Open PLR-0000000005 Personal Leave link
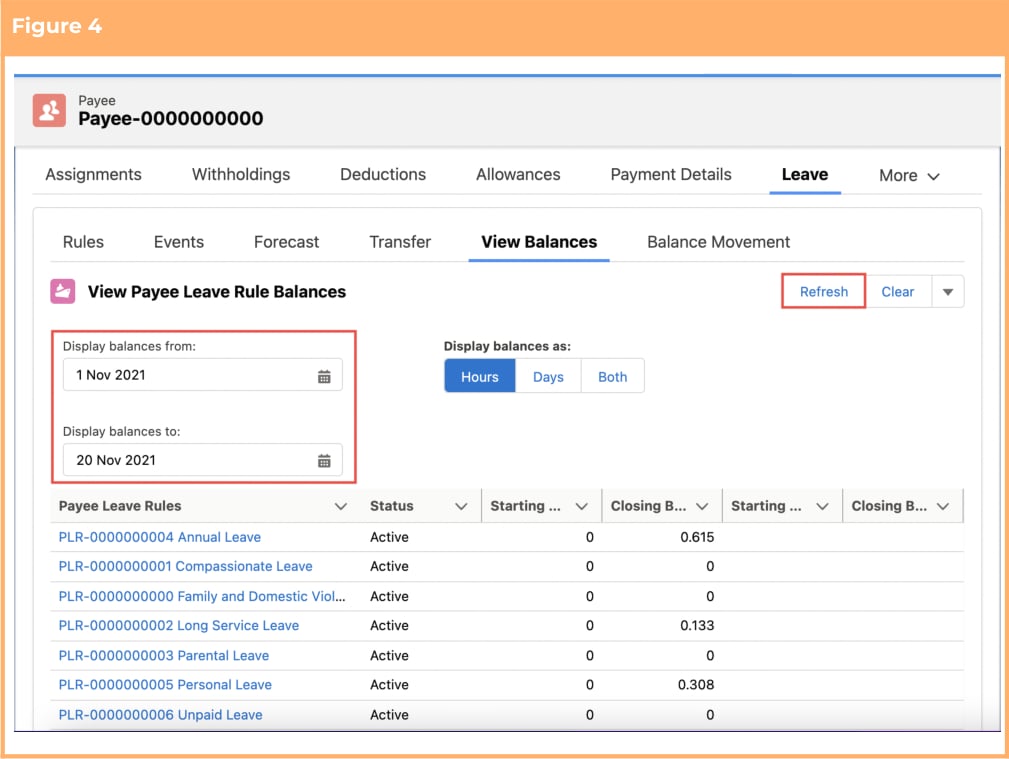This screenshot has width=1009, height=759. tap(165, 685)
